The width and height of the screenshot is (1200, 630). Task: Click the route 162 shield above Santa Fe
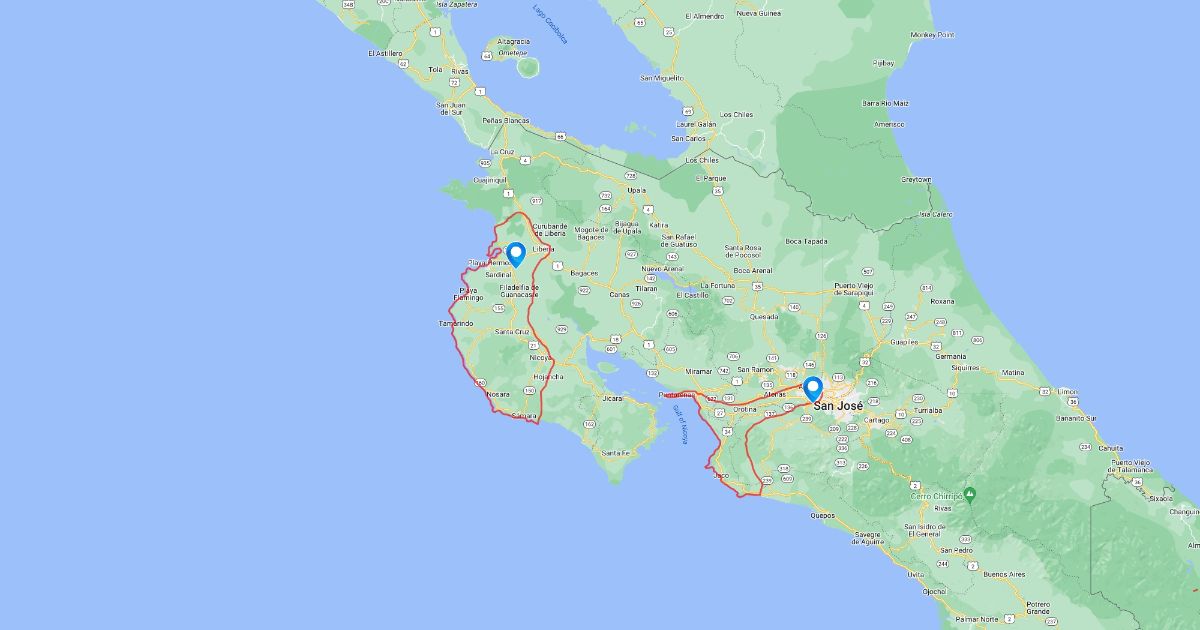[x=590, y=424]
